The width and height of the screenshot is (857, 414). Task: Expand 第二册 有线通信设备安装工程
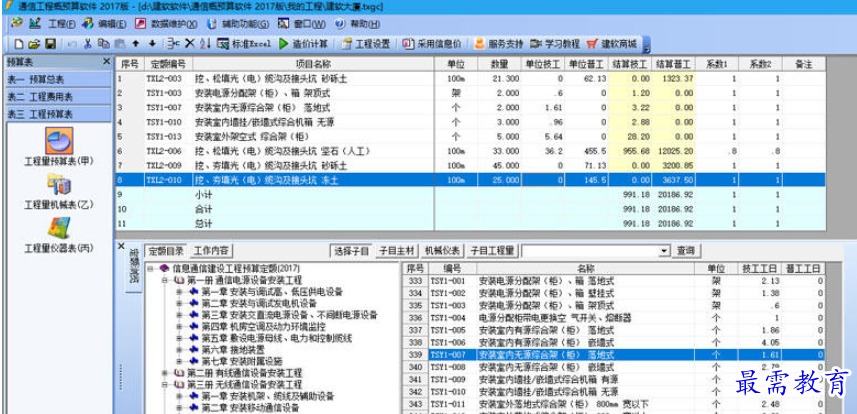click(x=165, y=373)
